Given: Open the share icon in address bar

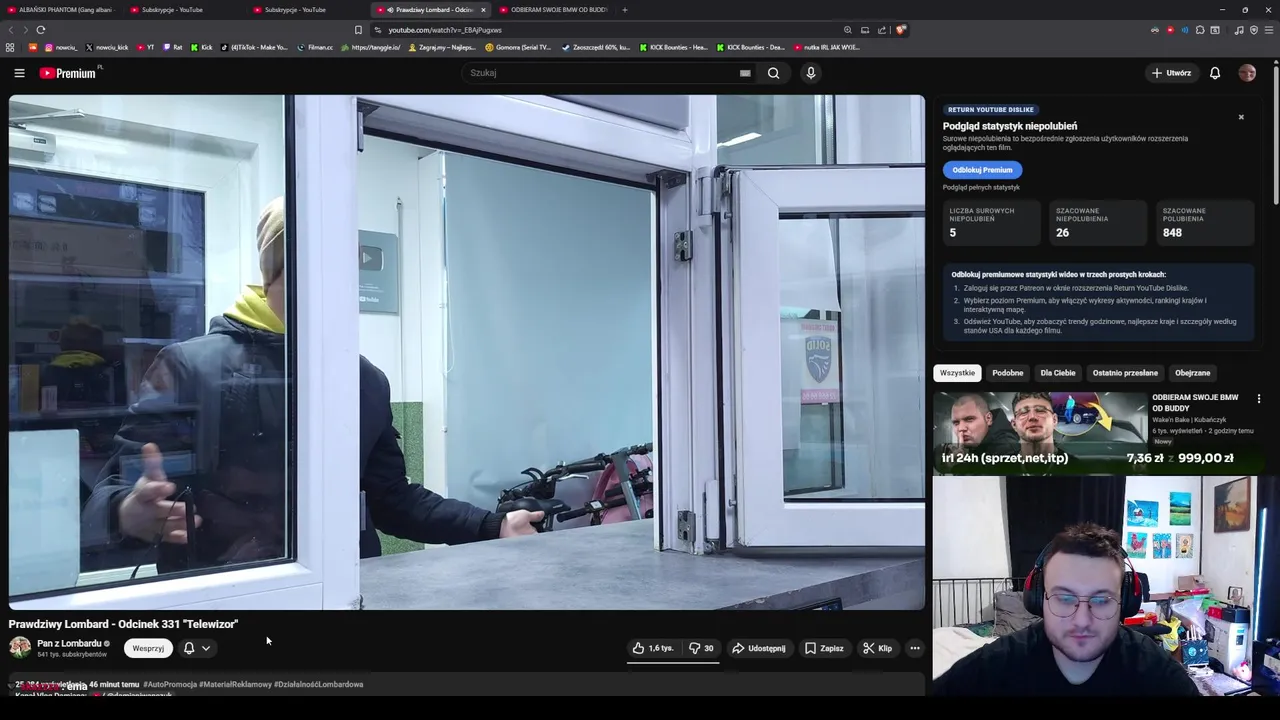Looking at the screenshot, I should pos(882,30).
